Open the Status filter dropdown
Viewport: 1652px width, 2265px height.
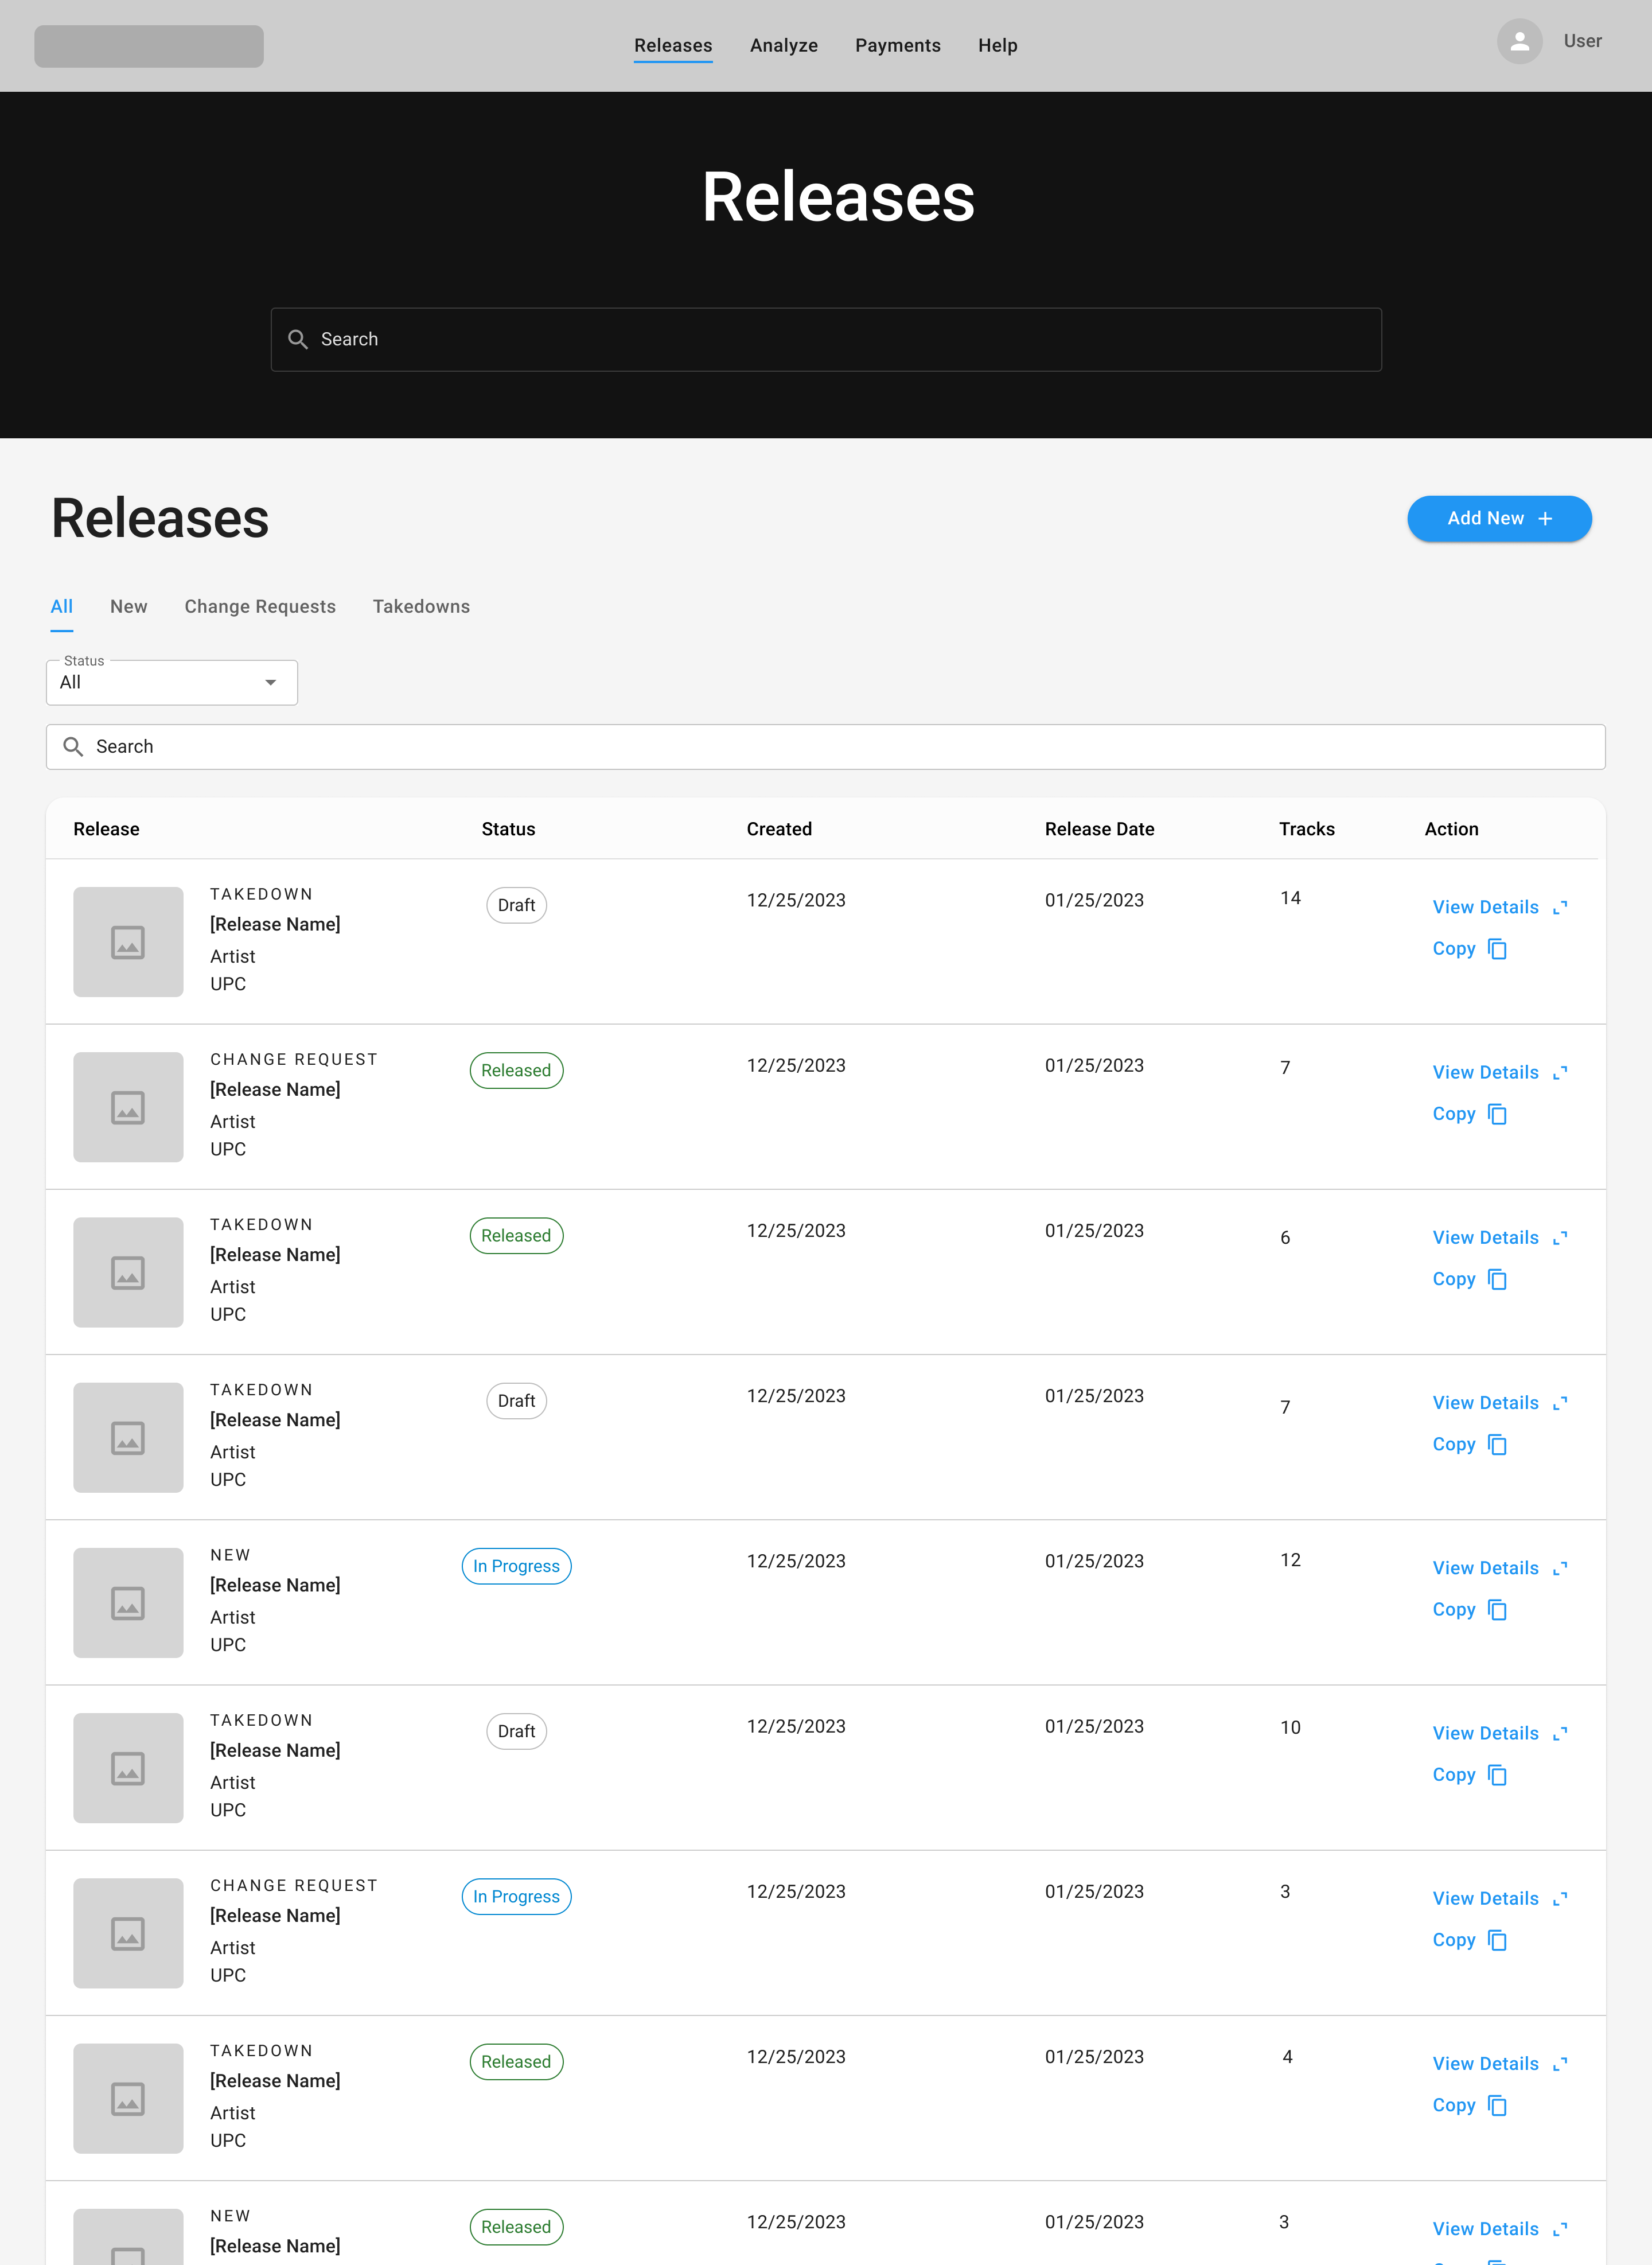[171, 683]
